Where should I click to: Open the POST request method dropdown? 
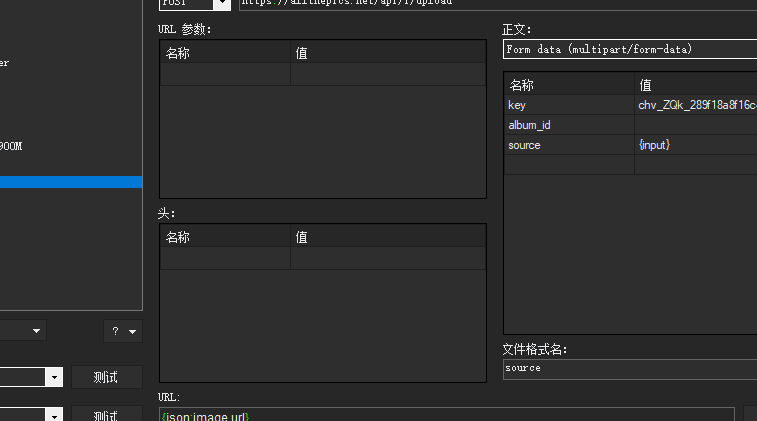(x=221, y=3)
